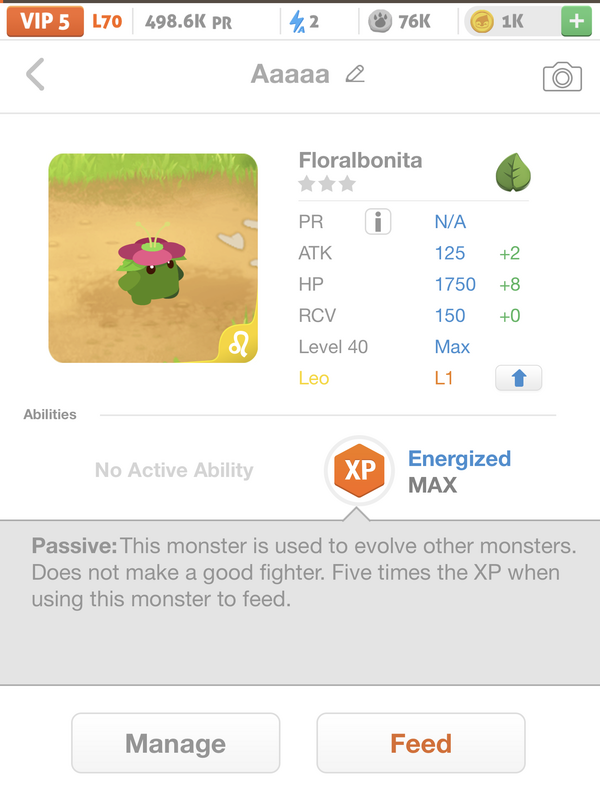Tap the lightning energy counter
Viewport: 600px width, 800px height.
coord(304,21)
